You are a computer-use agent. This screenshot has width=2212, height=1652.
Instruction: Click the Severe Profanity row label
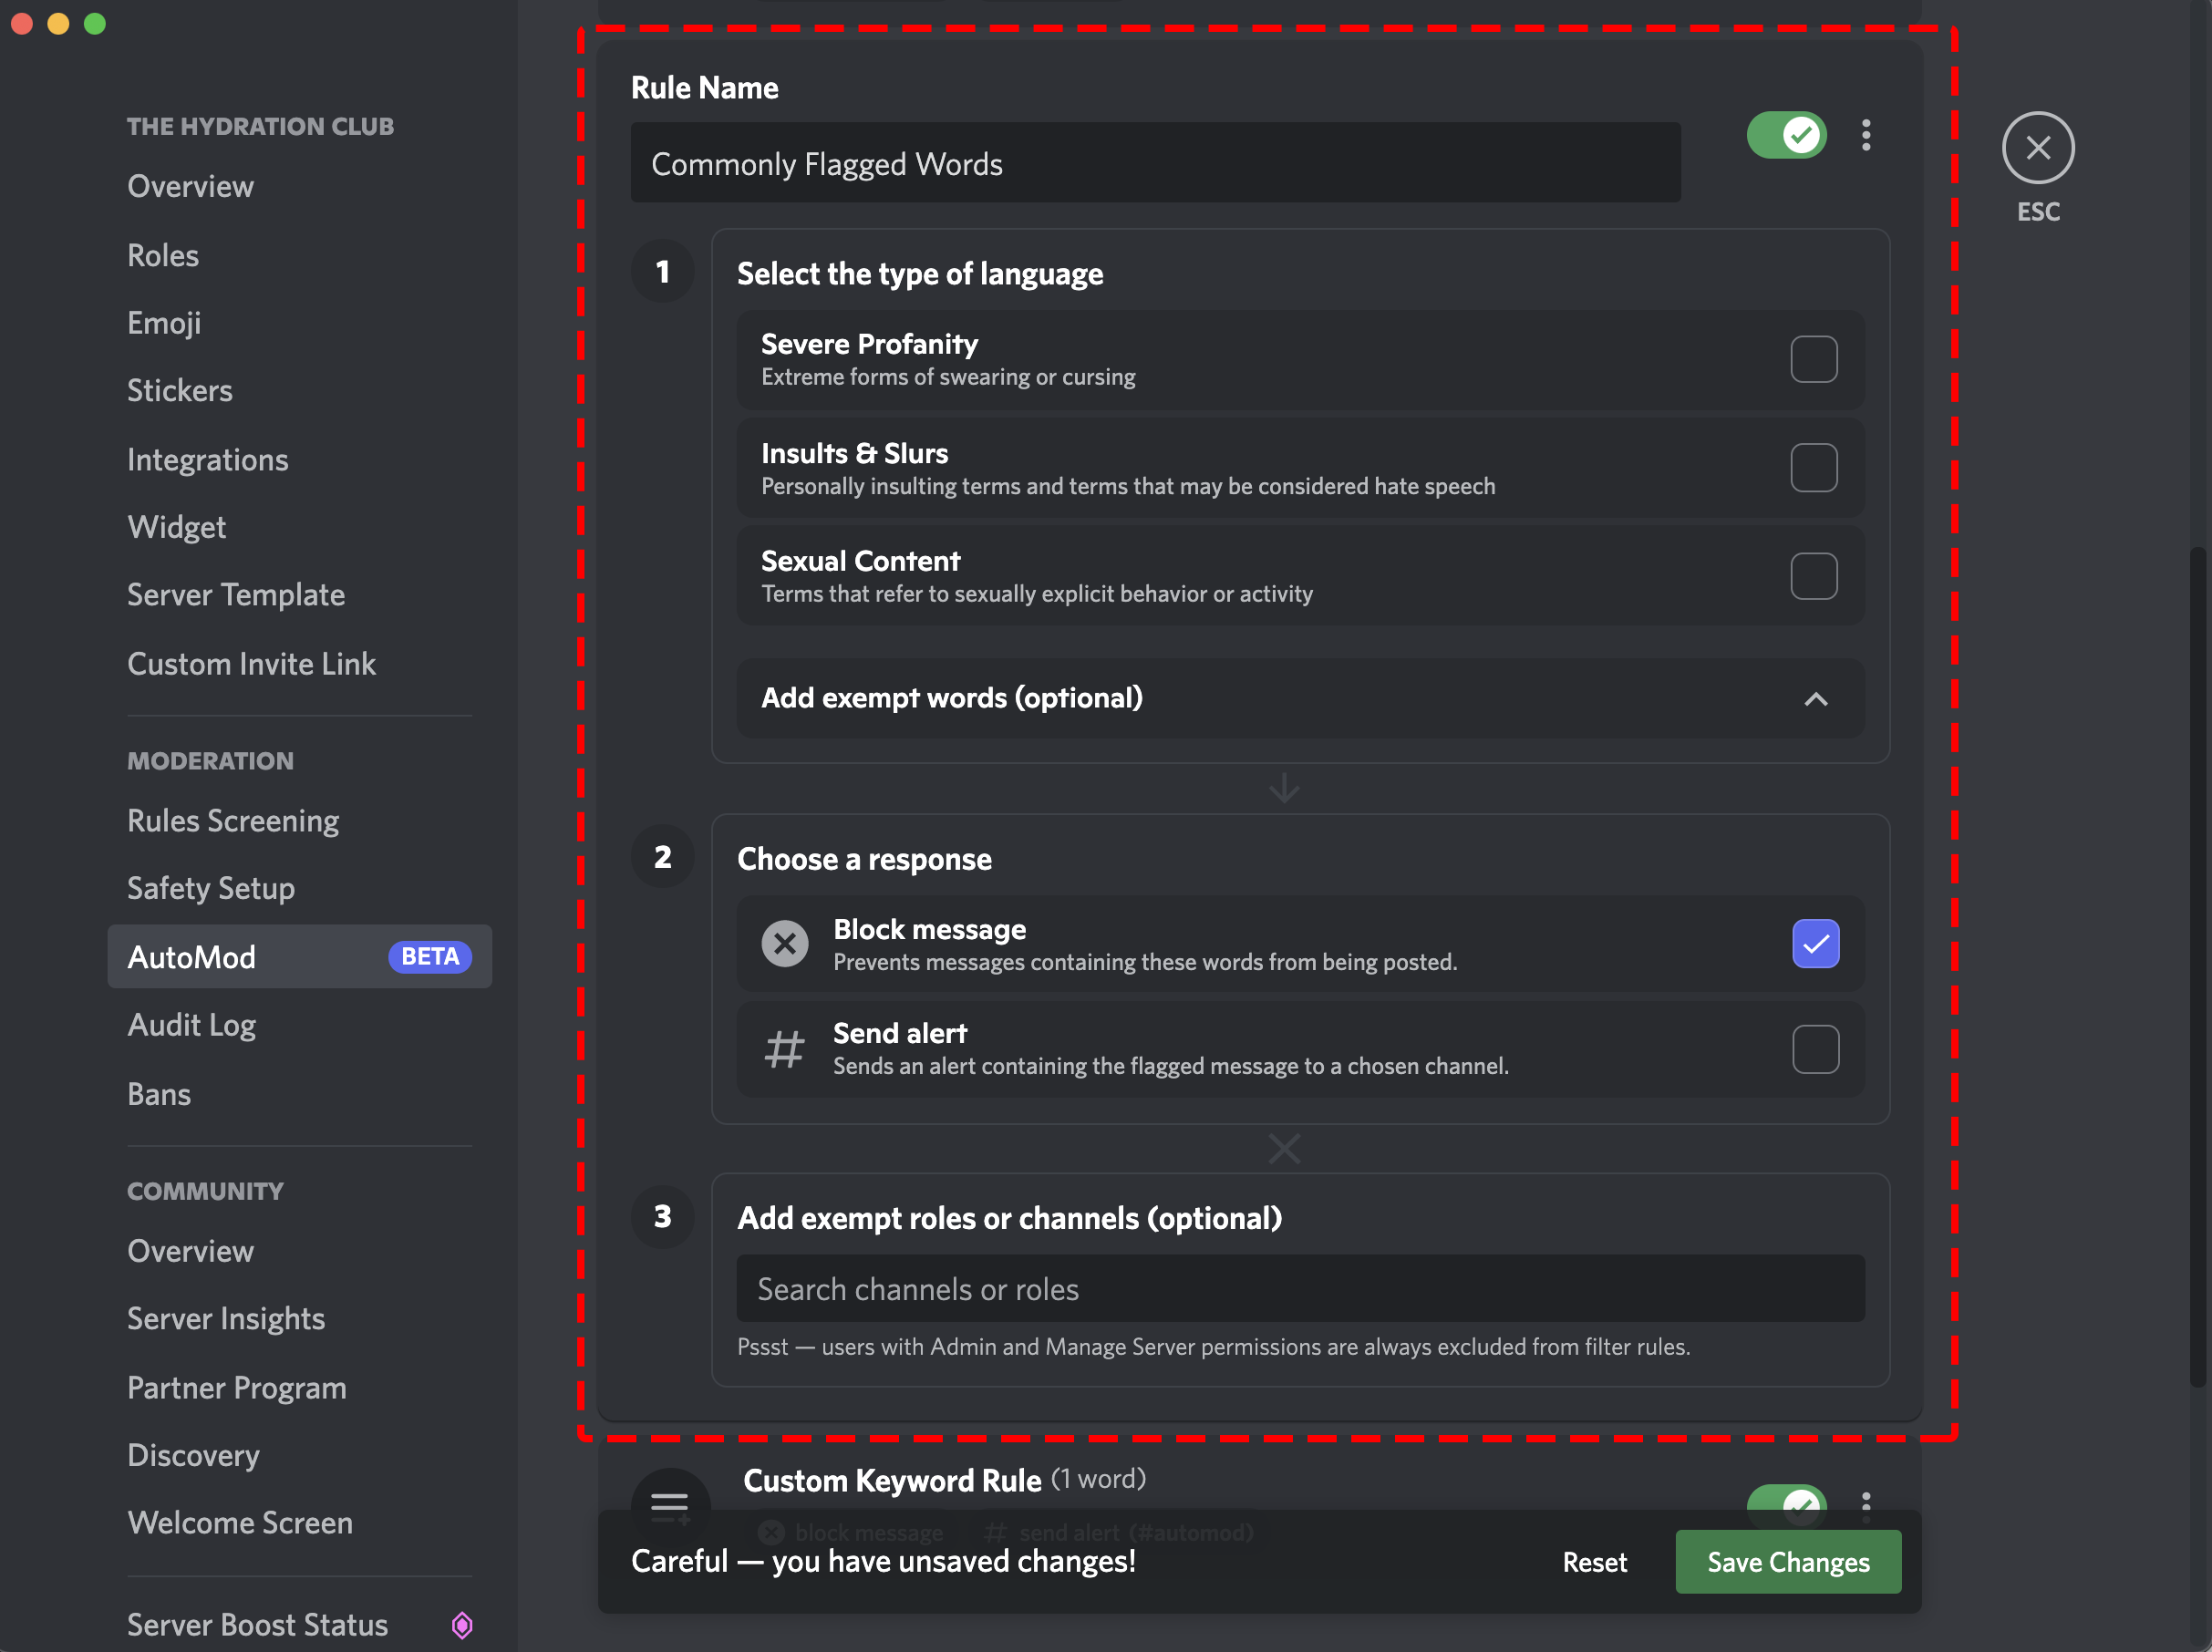click(869, 344)
